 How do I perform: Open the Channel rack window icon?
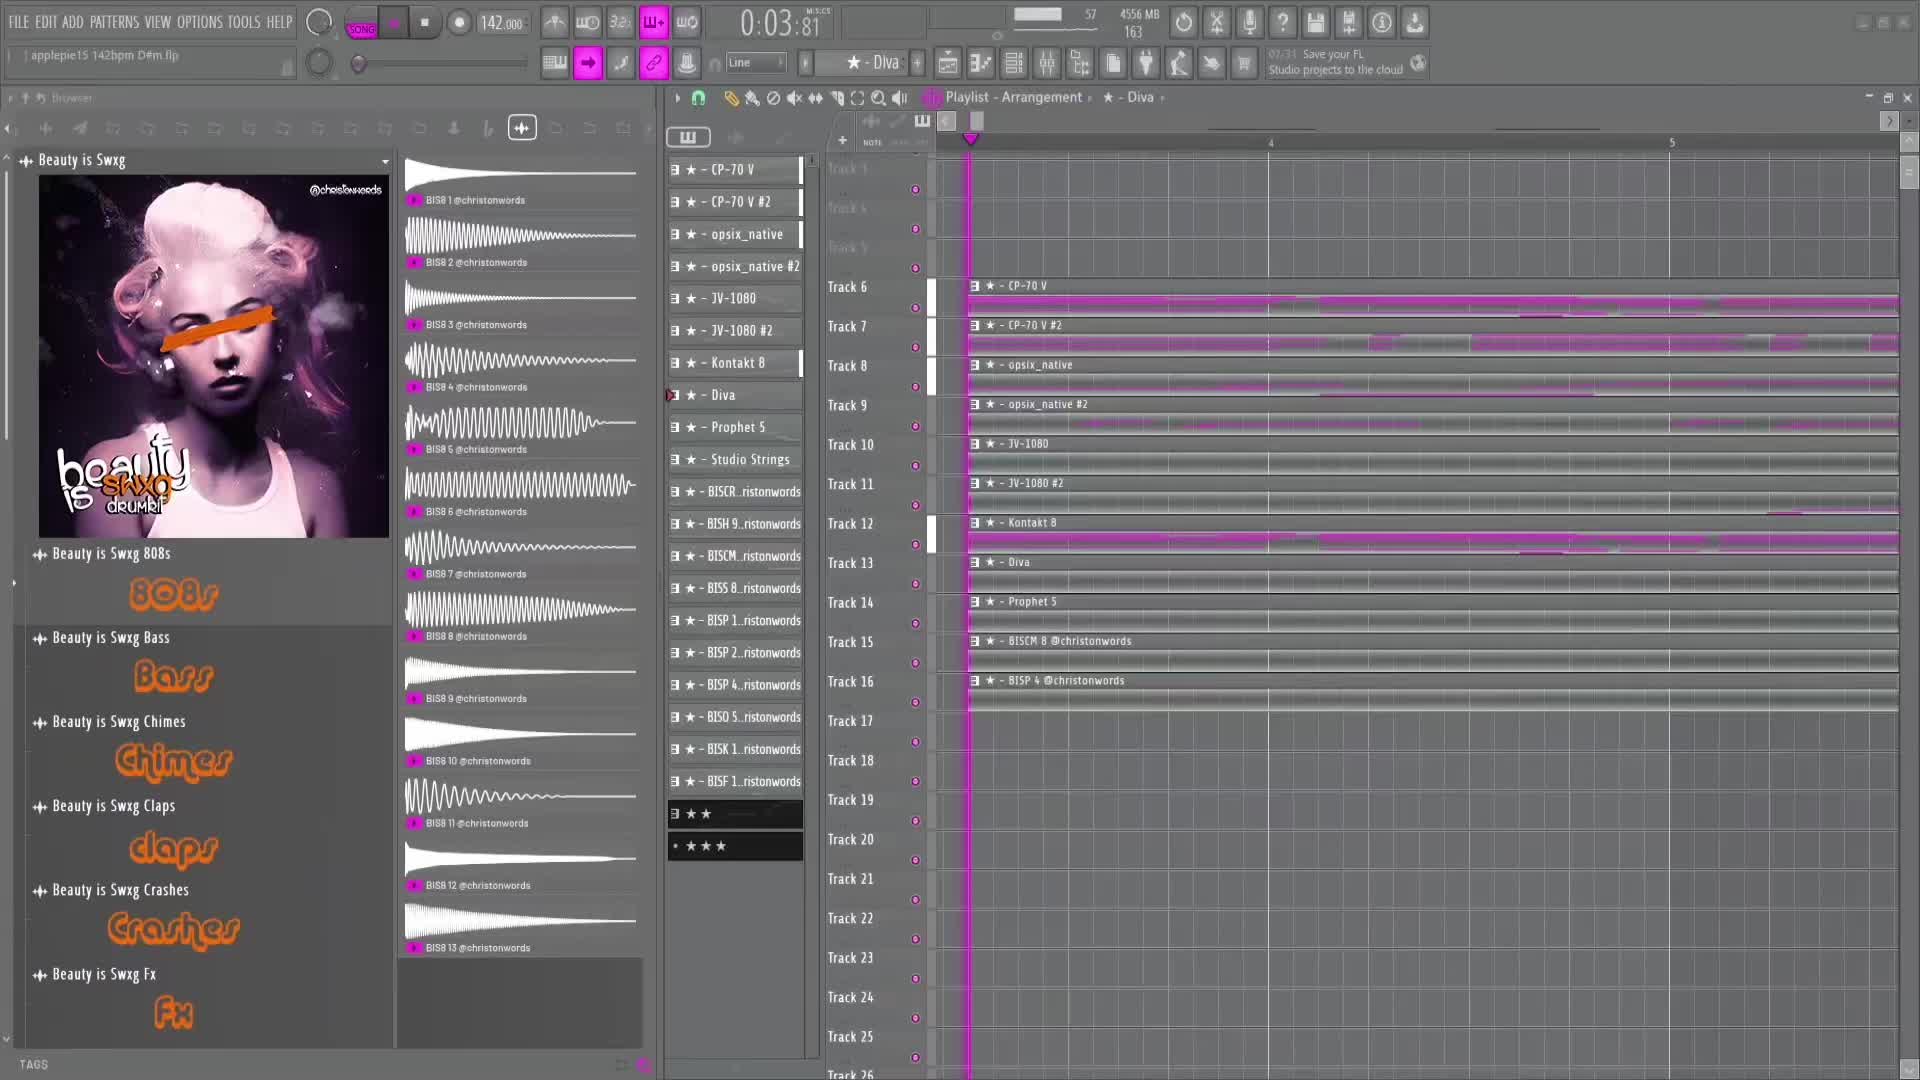pyautogui.click(x=1013, y=64)
